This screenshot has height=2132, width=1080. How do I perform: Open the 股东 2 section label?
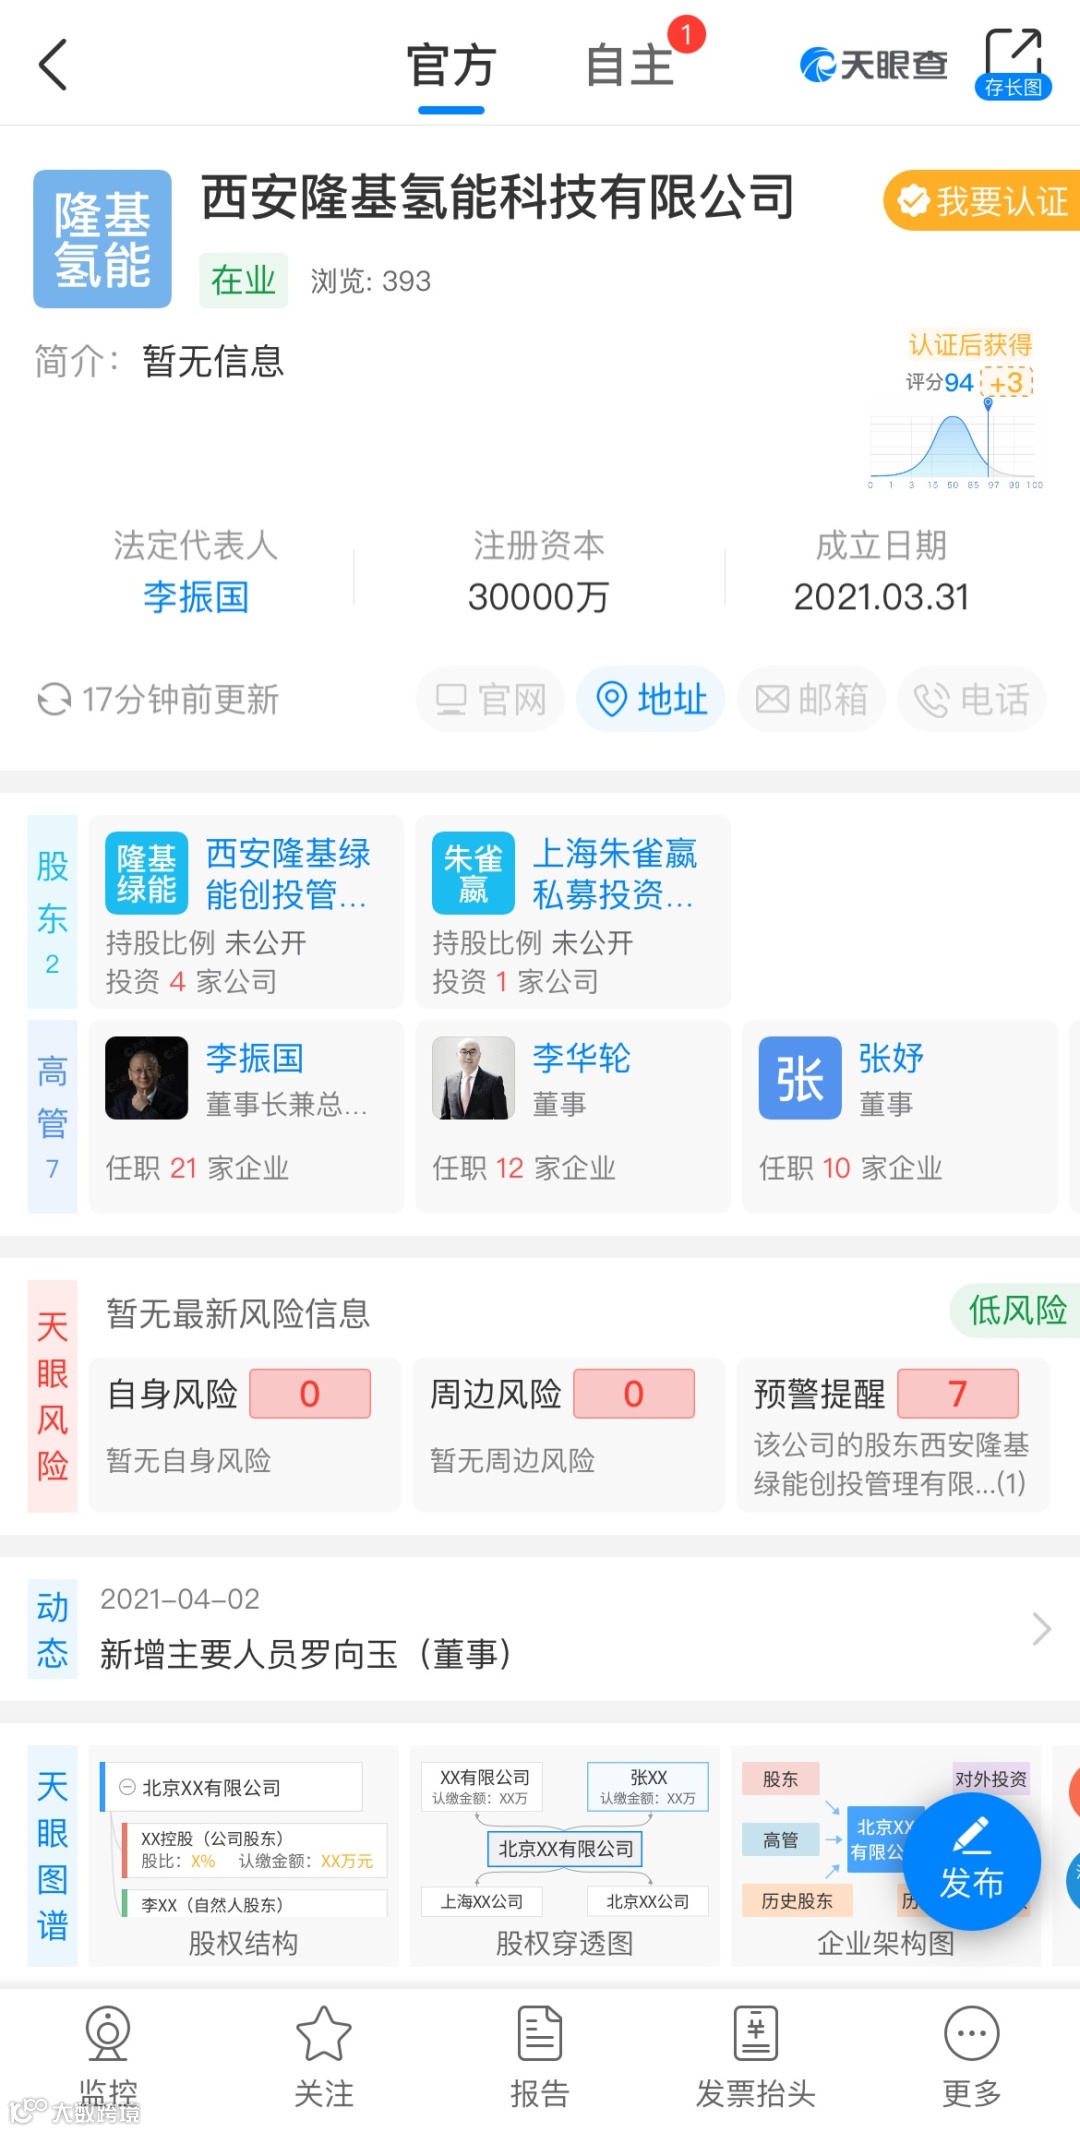click(x=52, y=911)
